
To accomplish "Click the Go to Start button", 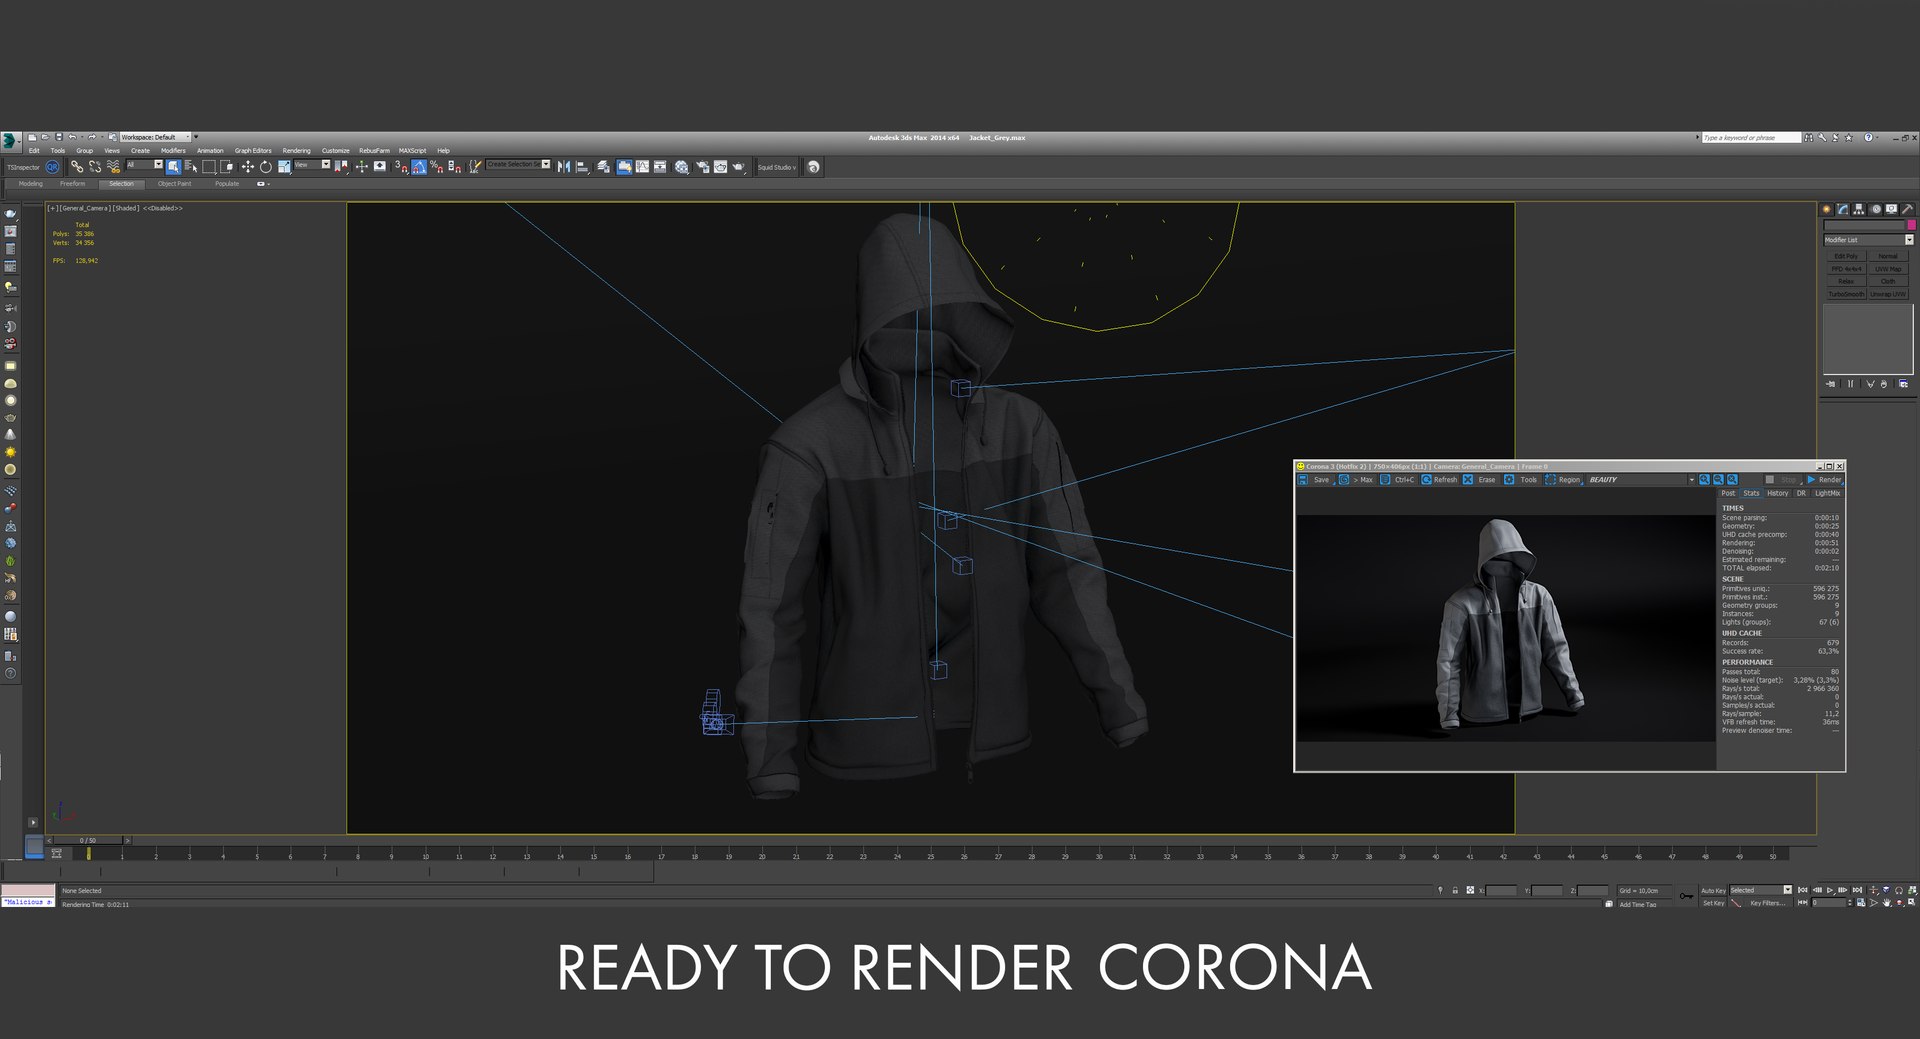I will click(1802, 890).
